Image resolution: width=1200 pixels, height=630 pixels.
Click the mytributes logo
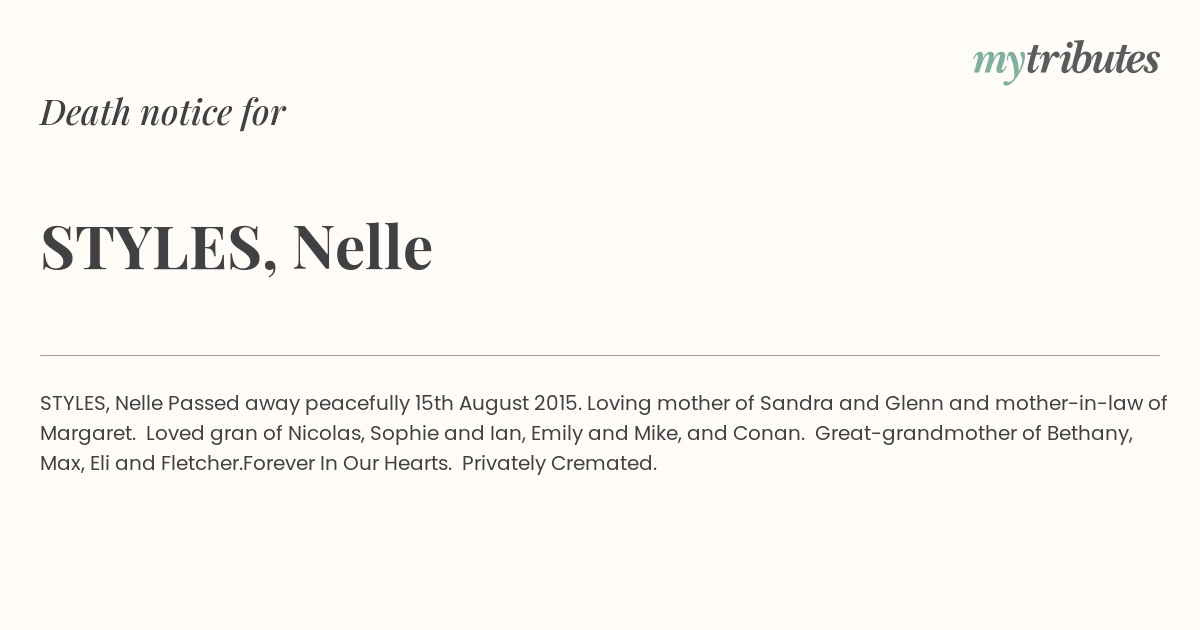pos(1066,60)
